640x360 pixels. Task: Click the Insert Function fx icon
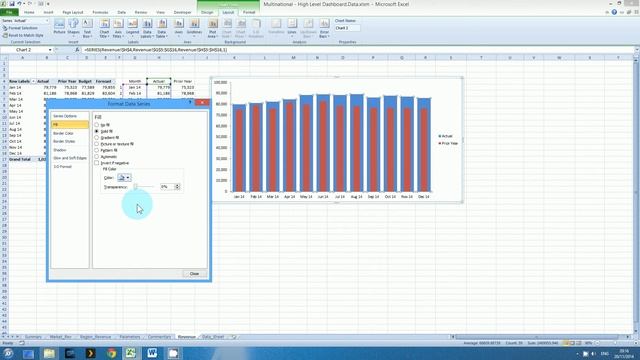pyautogui.click(x=77, y=50)
